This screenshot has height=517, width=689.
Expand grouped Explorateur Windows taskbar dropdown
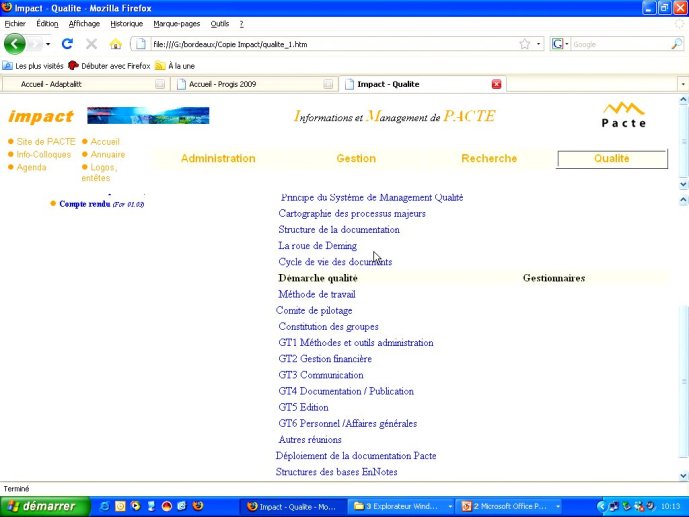tap(450, 506)
